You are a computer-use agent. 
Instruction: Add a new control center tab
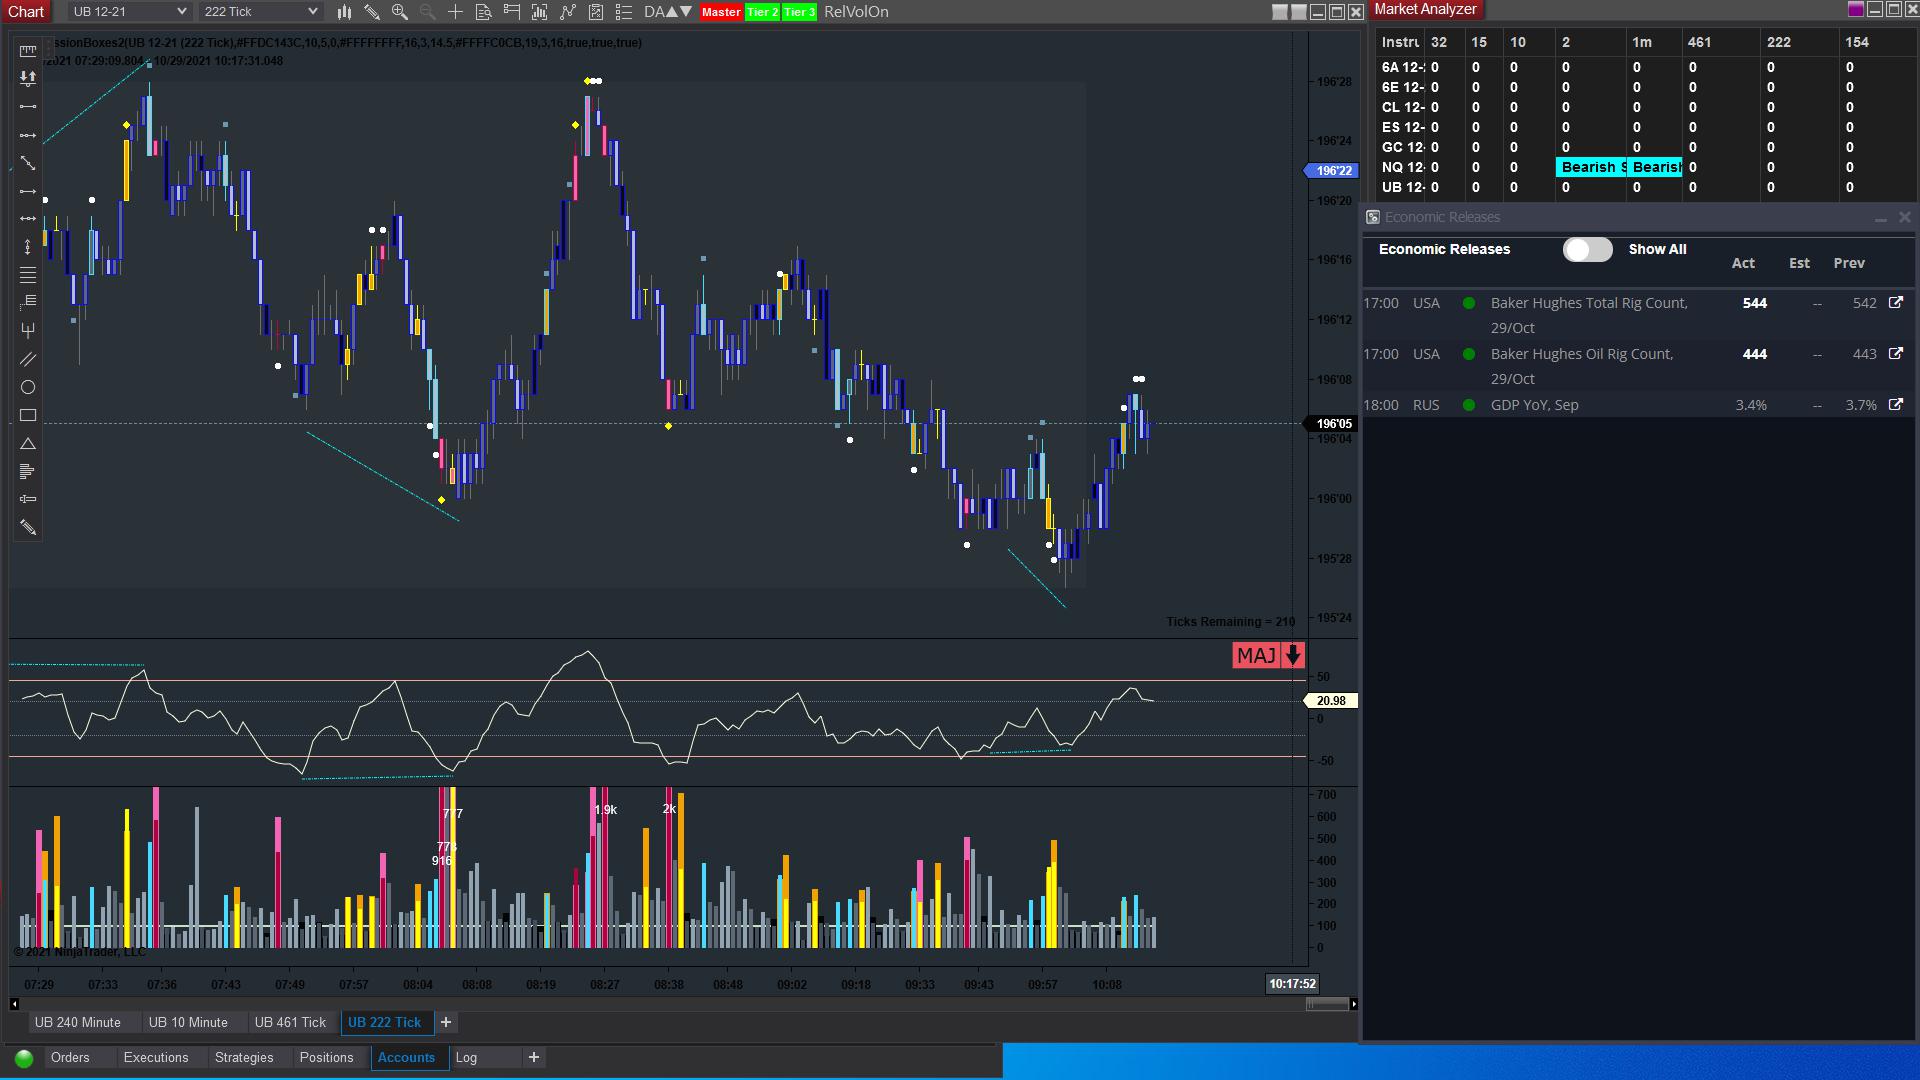(x=534, y=1057)
